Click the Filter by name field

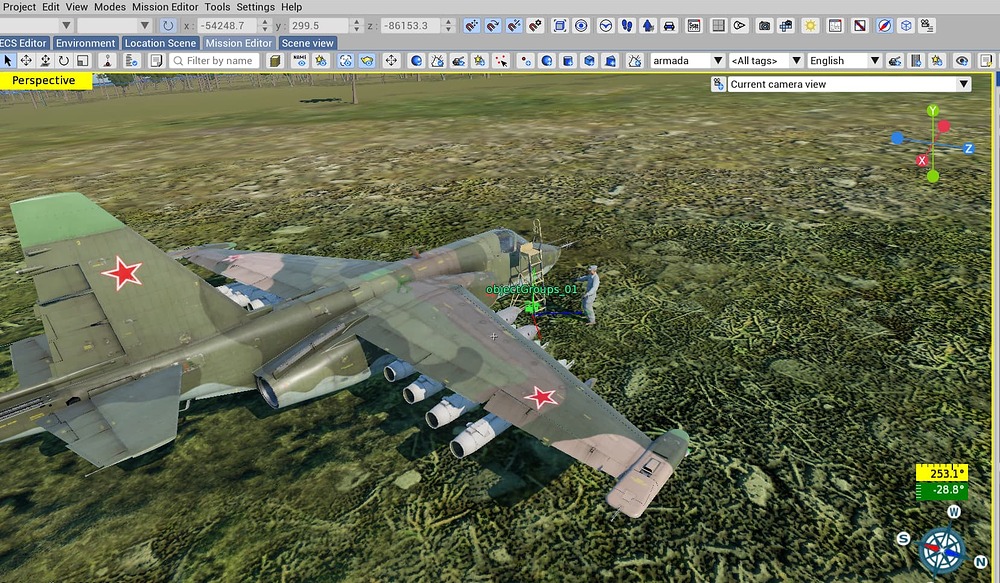(x=214, y=61)
